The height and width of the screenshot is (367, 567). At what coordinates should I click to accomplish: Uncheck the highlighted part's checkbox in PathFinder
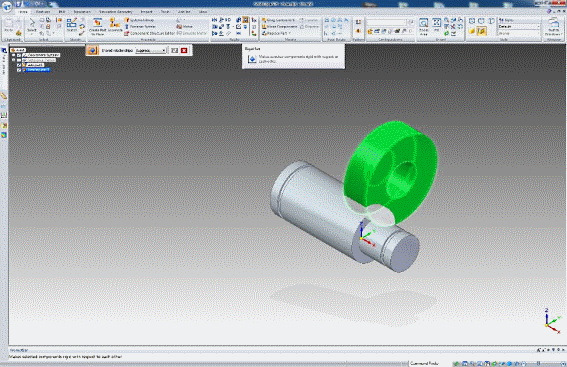click(x=19, y=70)
